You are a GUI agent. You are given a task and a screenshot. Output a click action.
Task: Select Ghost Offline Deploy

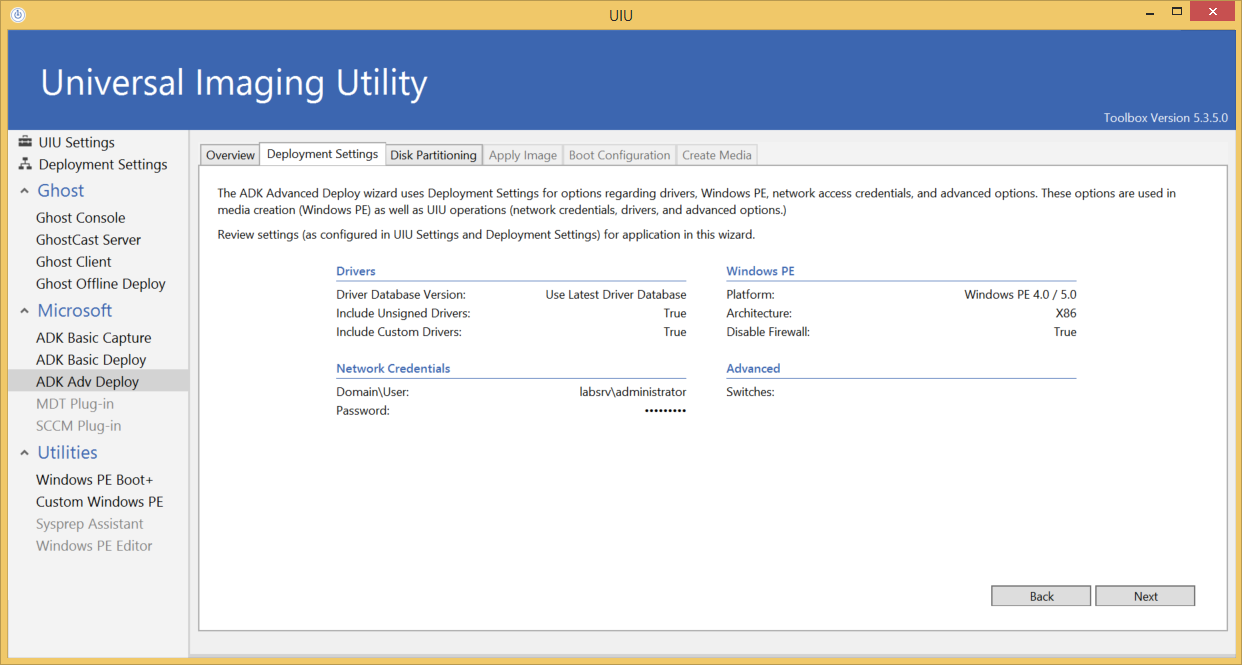[101, 284]
